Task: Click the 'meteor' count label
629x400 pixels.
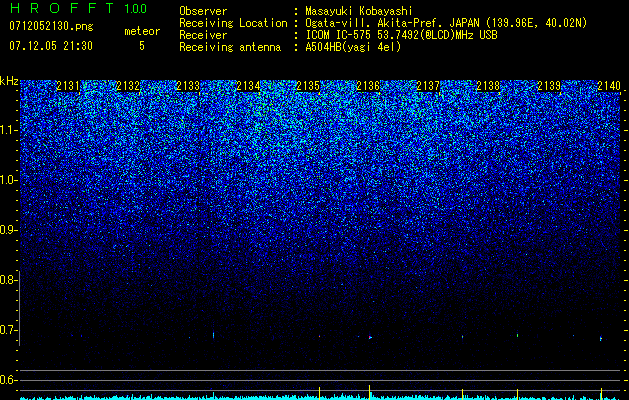Action: point(142,31)
